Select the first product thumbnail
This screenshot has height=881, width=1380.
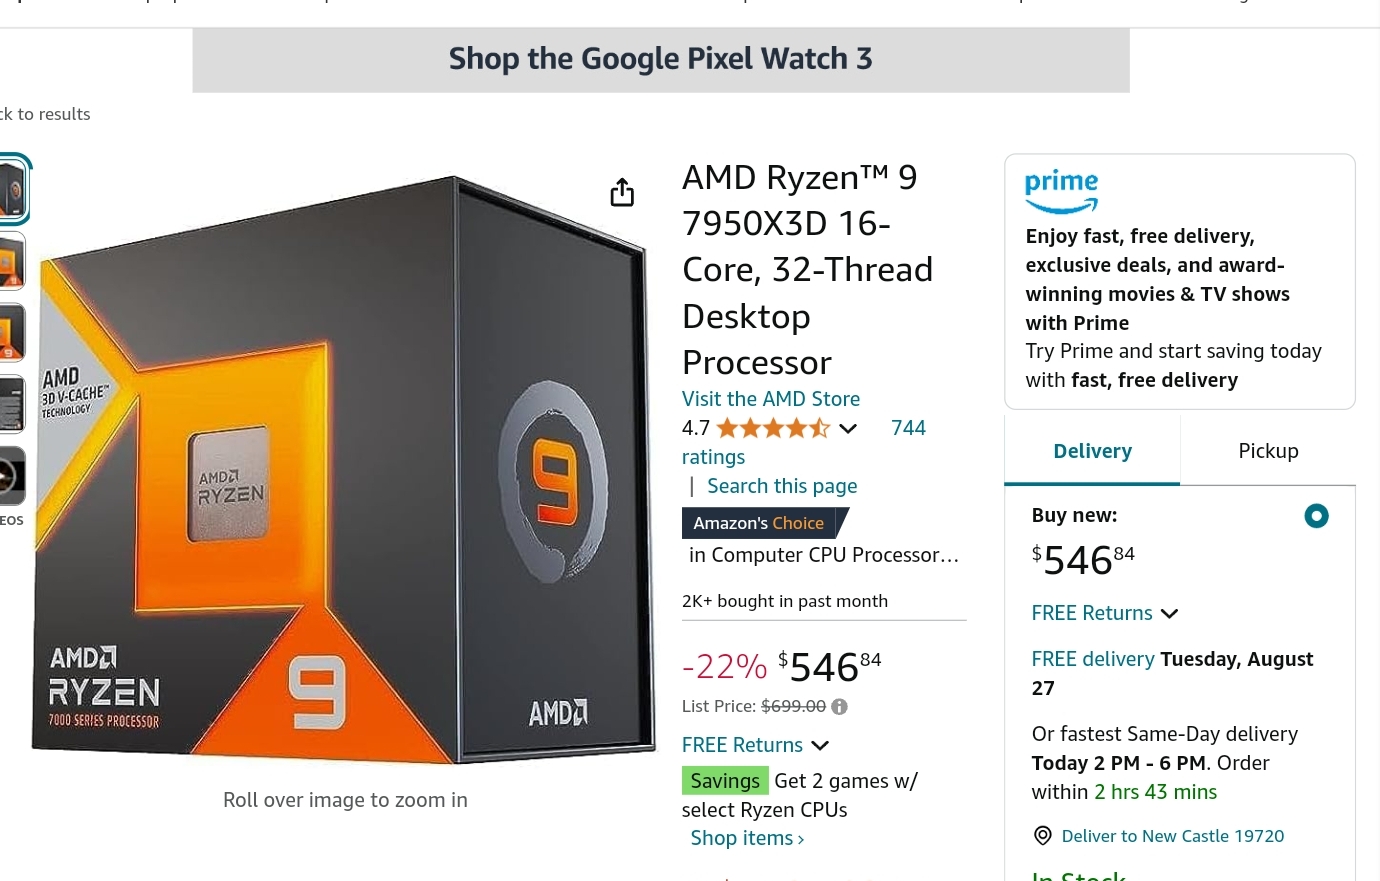click(13, 190)
